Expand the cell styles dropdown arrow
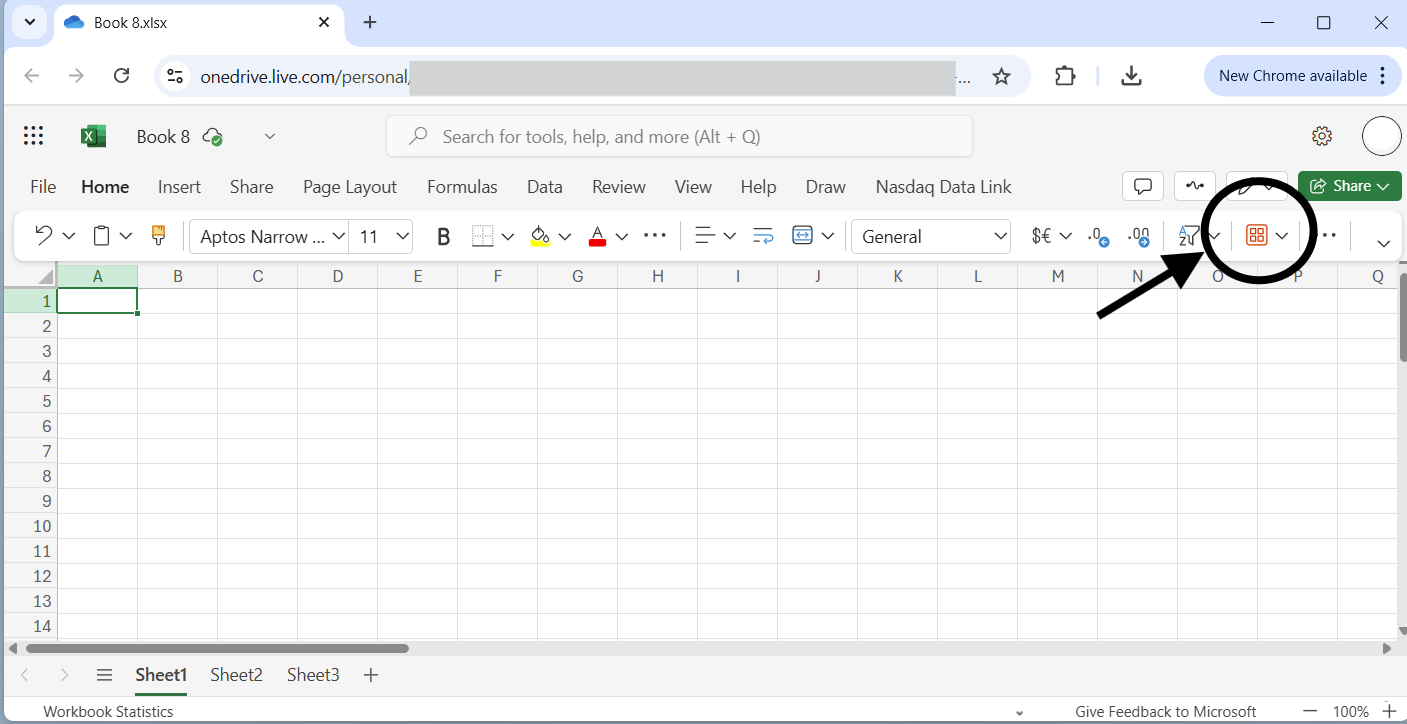1407x724 pixels. pyautogui.click(x=1282, y=236)
